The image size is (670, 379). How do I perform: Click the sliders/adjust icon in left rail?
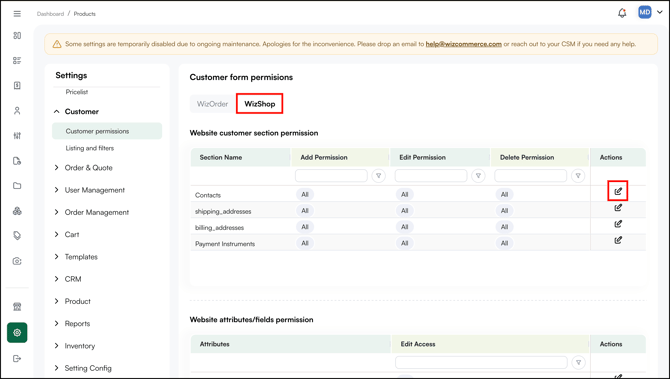17,135
